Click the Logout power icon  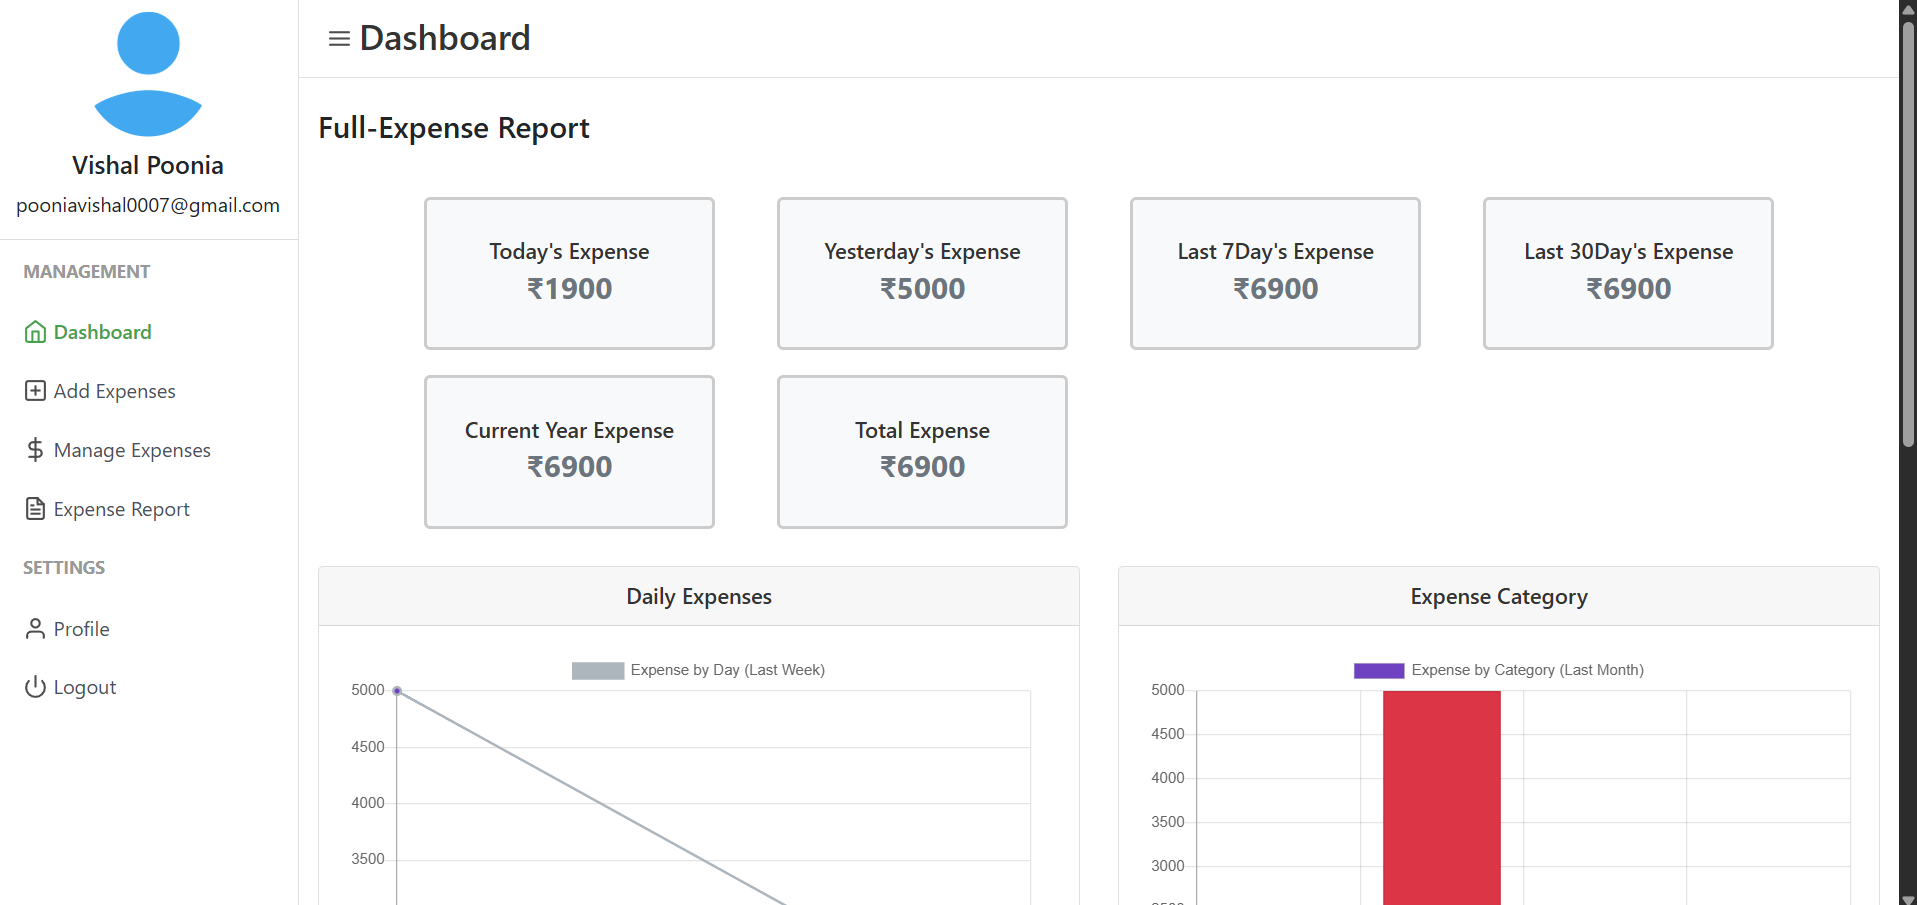coord(35,687)
